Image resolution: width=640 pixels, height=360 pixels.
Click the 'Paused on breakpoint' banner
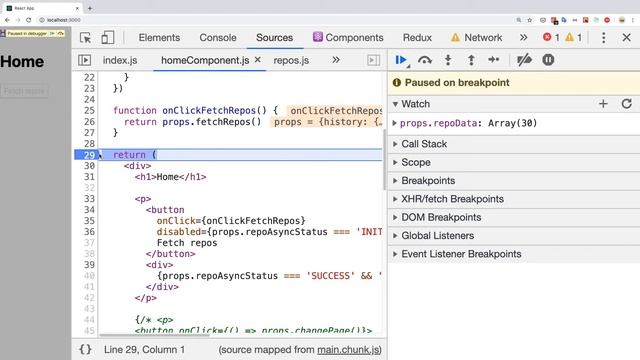514,83
